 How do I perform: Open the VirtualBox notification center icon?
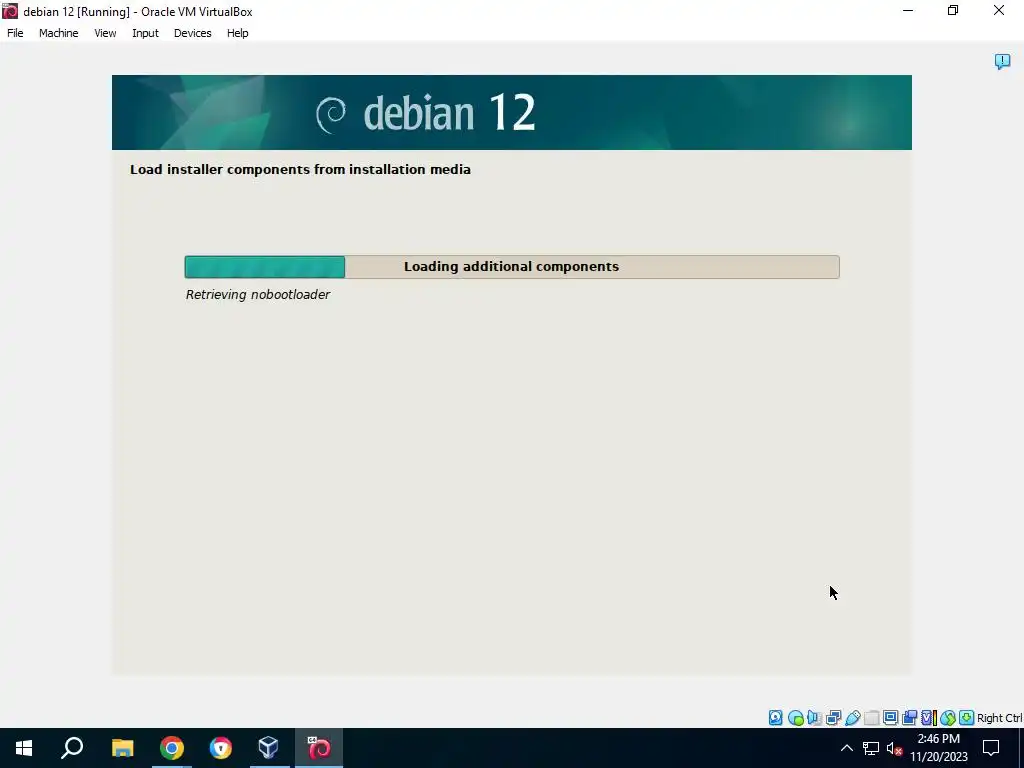pyautogui.click(x=1002, y=61)
